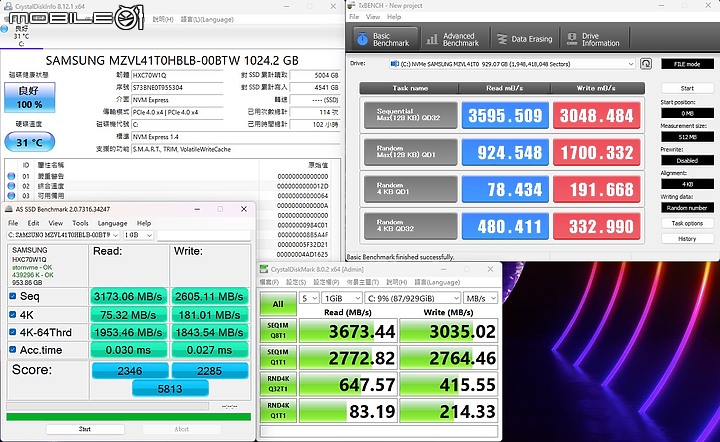
Task: Open Drive Information tab in TxBENCH
Action: [594, 39]
